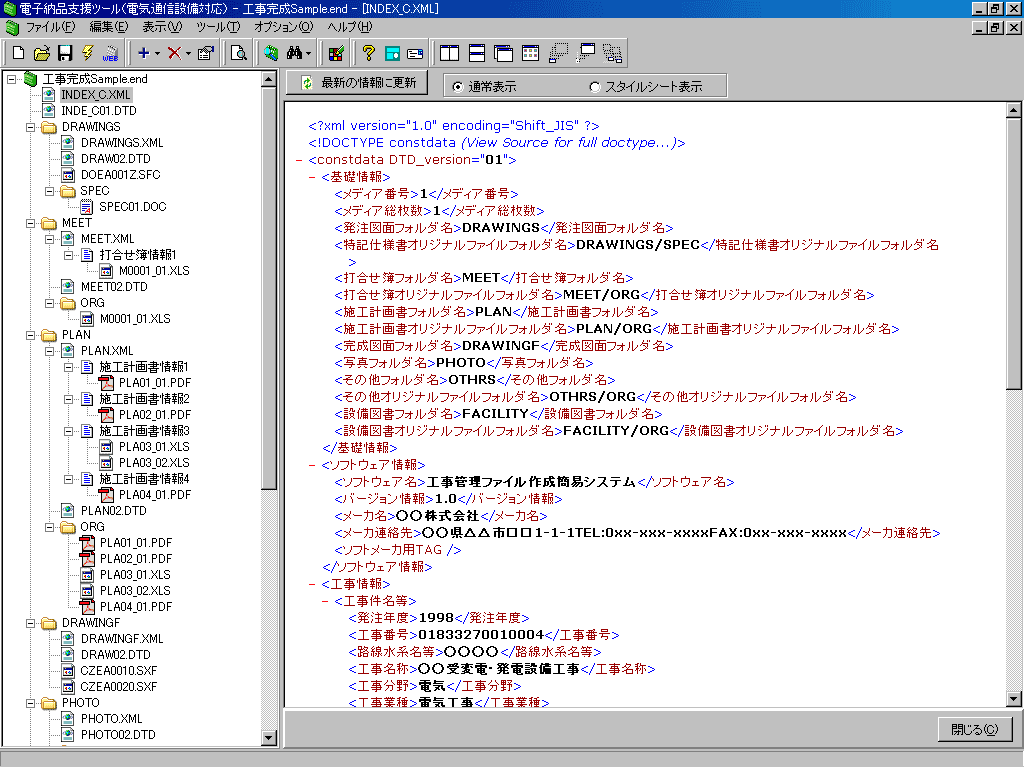Click the New file toolbar icon
1024x768 pixels.
pyautogui.click(x=18, y=53)
